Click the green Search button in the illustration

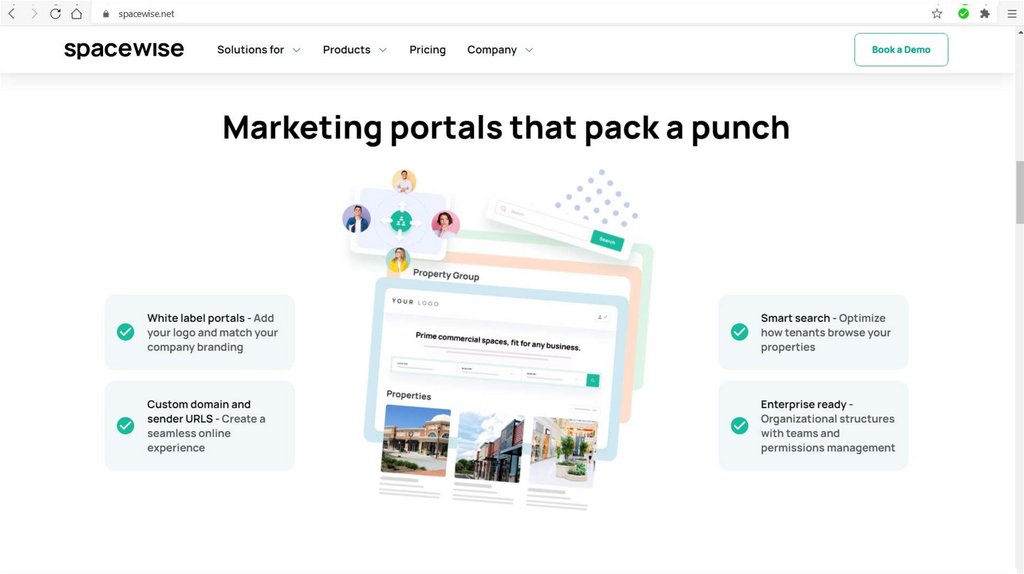[607, 240]
